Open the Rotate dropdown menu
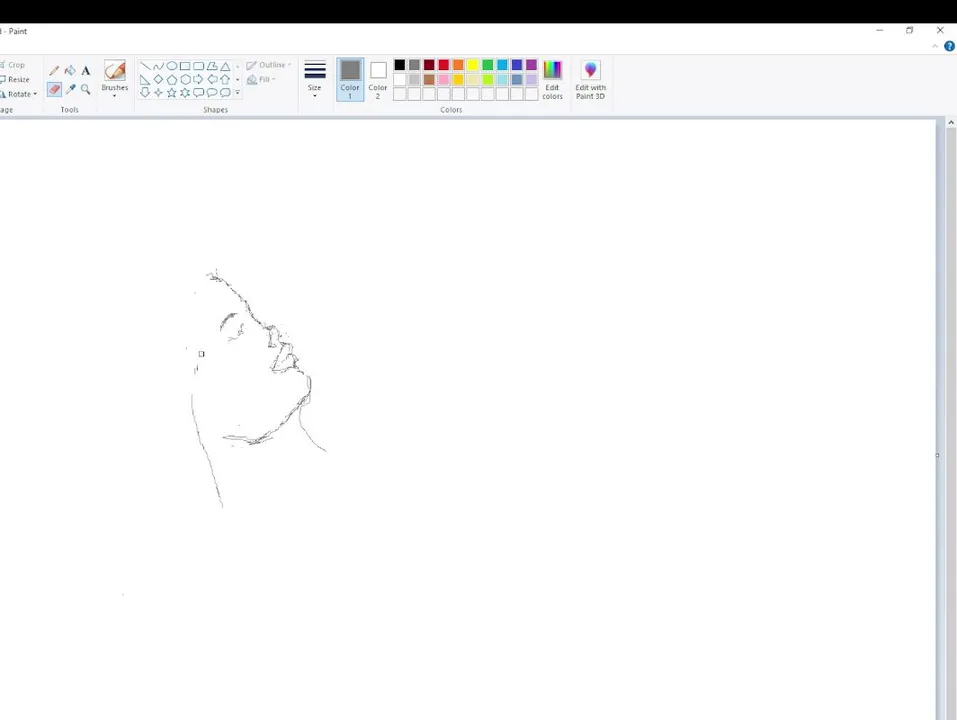957x720 pixels. pos(20,94)
